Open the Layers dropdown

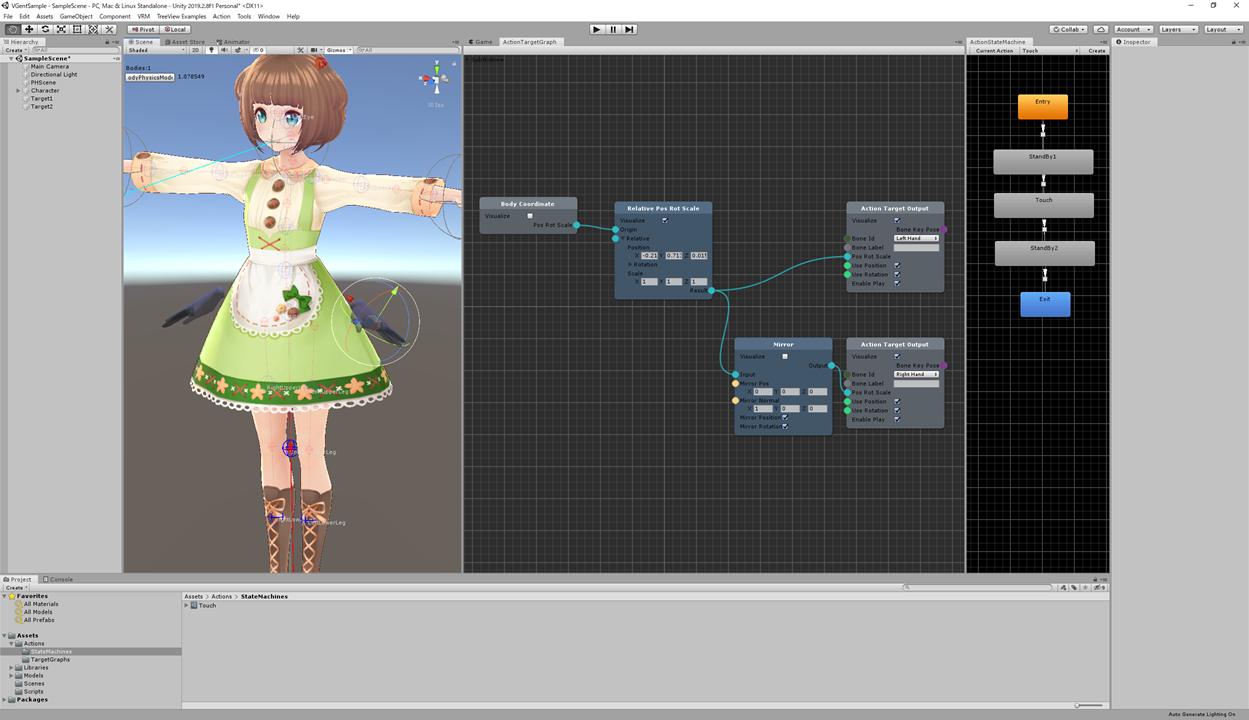tap(1177, 29)
